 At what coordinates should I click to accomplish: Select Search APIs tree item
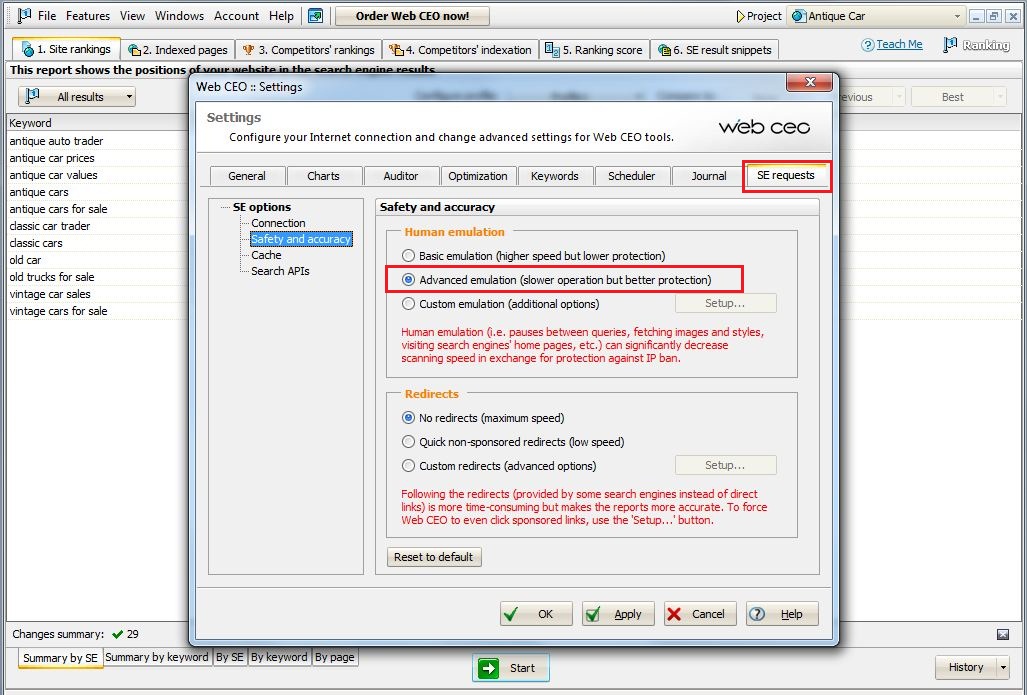(x=280, y=271)
